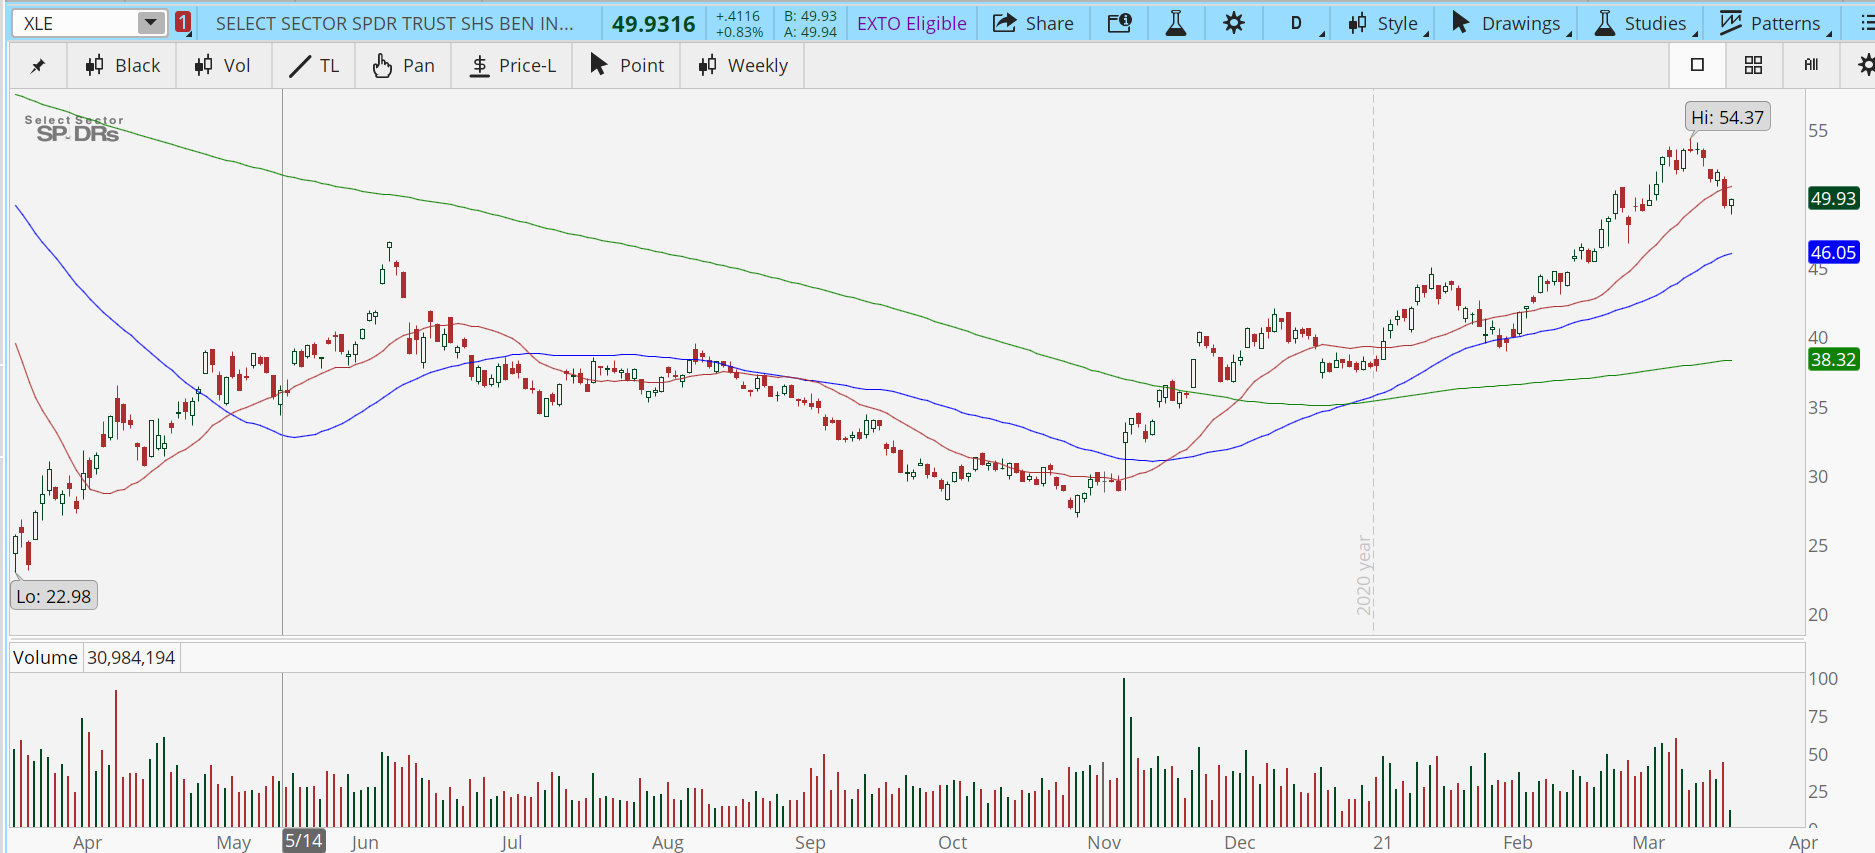Choose the Point cursor tool
This screenshot has width=1875, height=853.
tap(627, 66)
